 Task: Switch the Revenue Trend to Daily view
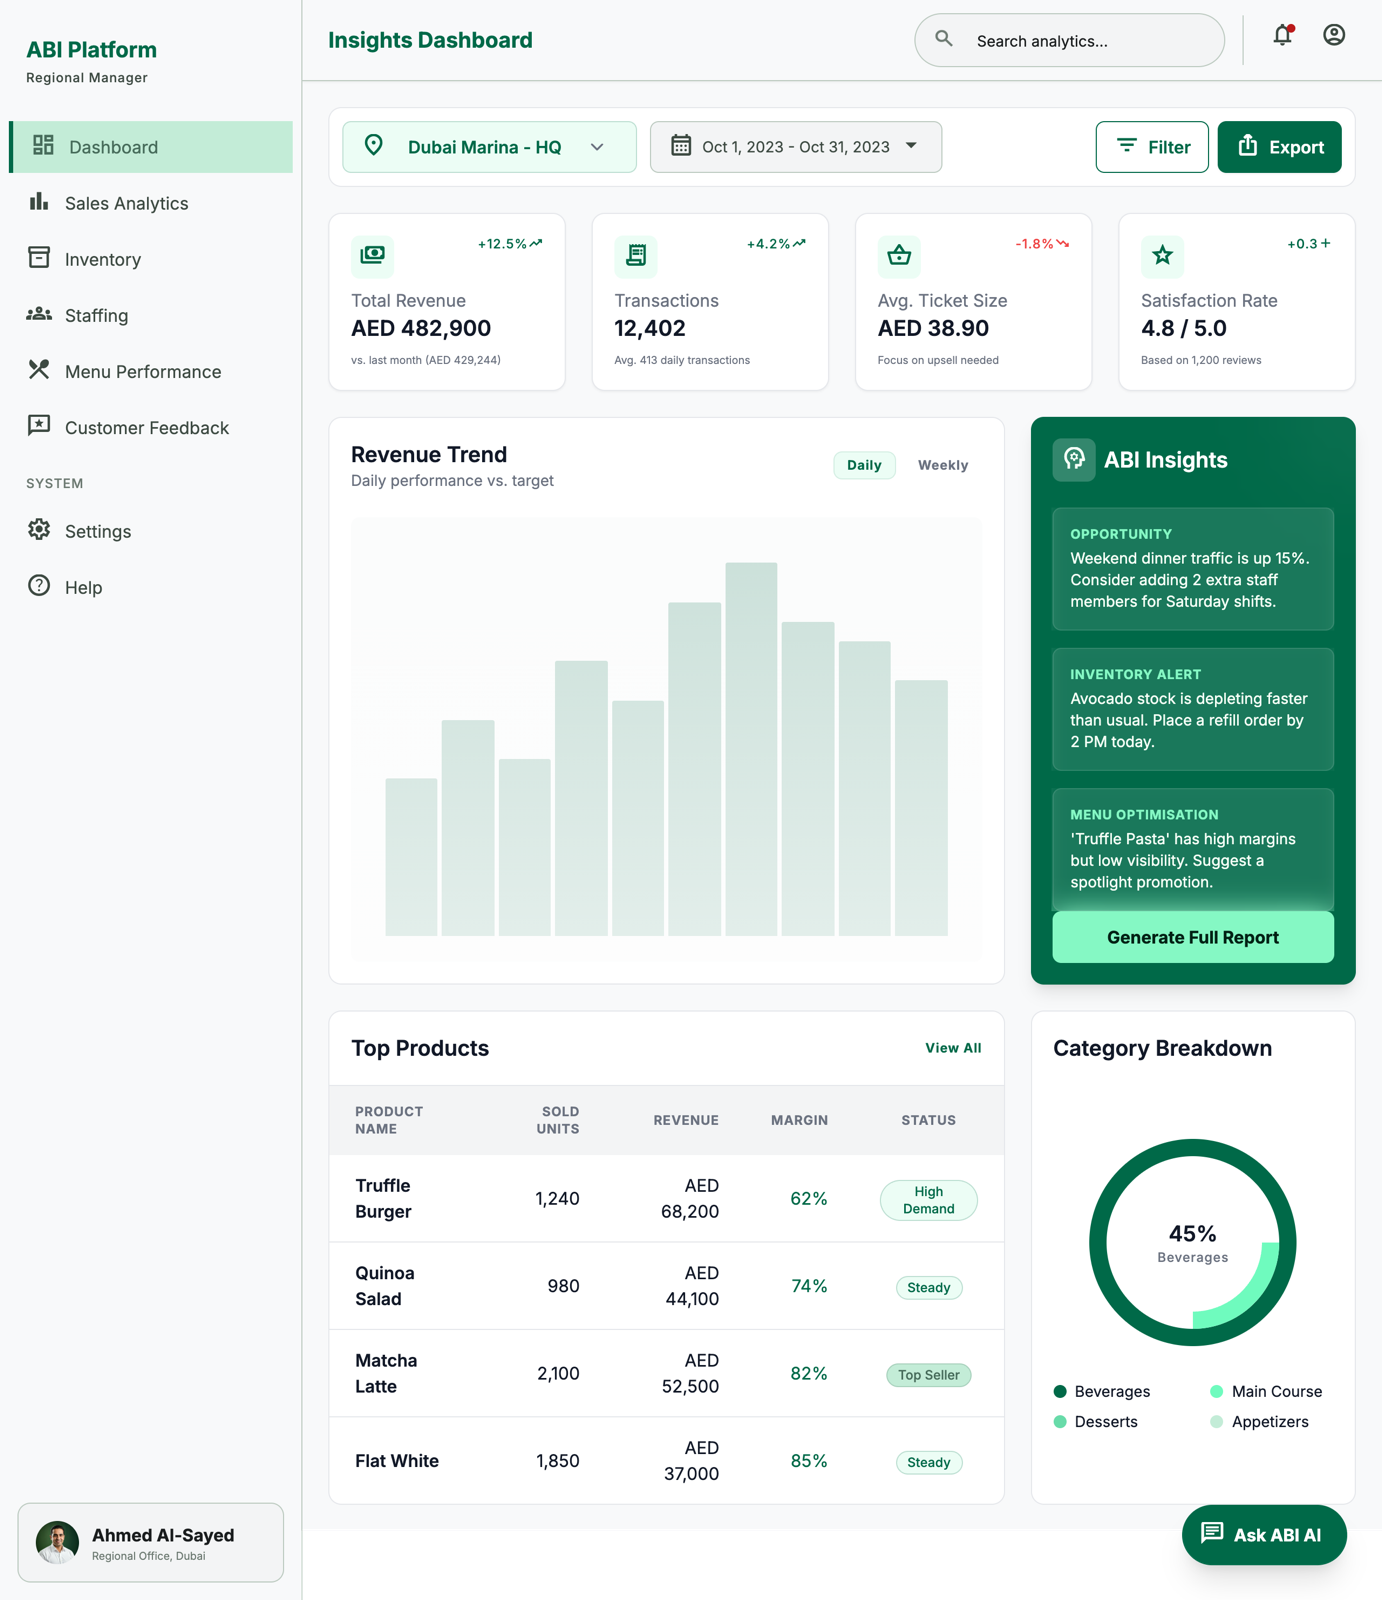point(864,465)
